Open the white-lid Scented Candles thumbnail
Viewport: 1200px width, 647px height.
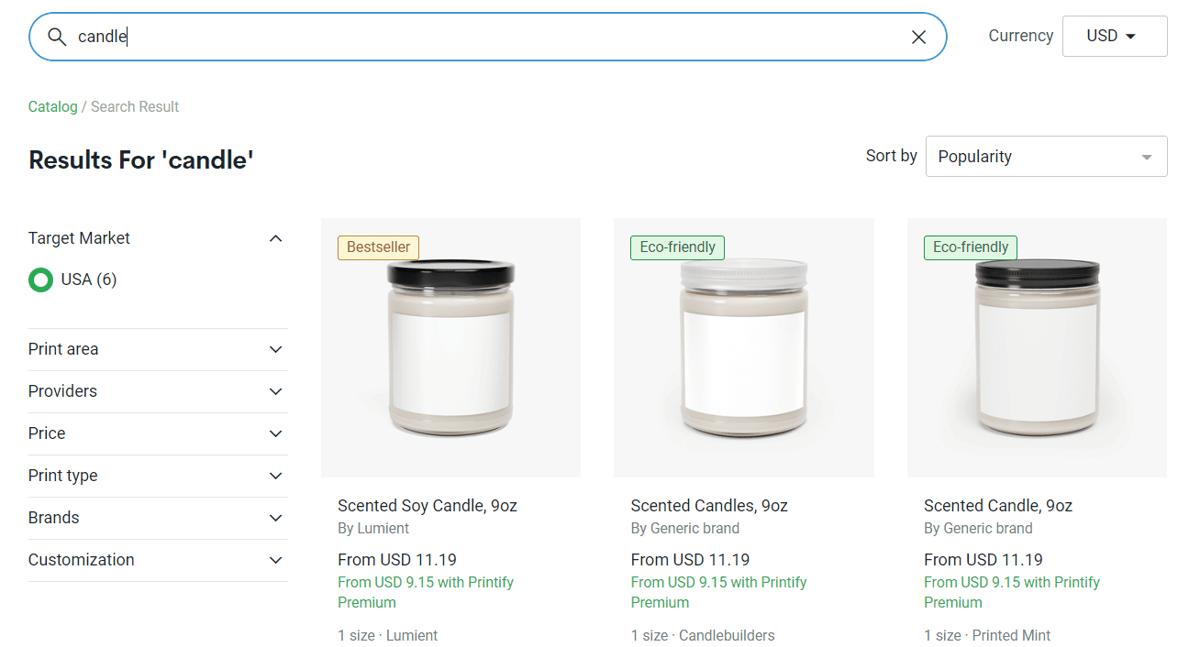click(744, 347)
